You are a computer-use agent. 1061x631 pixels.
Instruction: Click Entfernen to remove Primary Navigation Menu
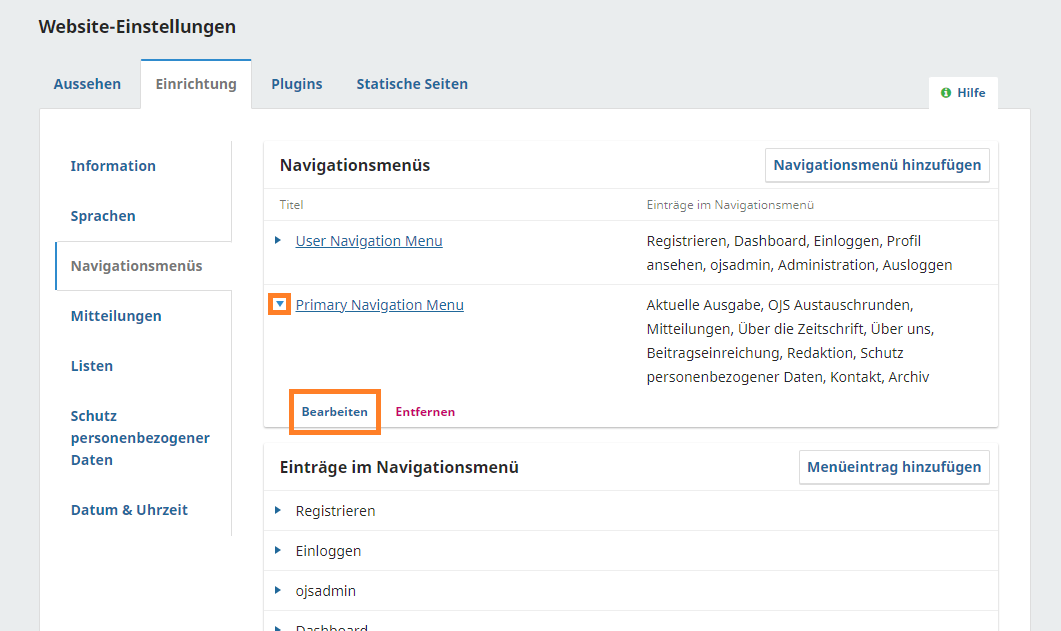425,412
